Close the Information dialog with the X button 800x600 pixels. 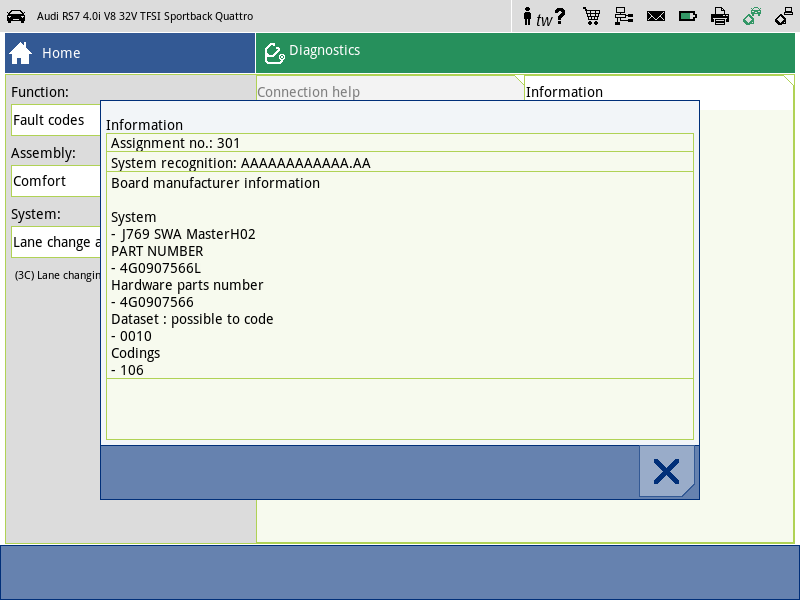[667, 470]
